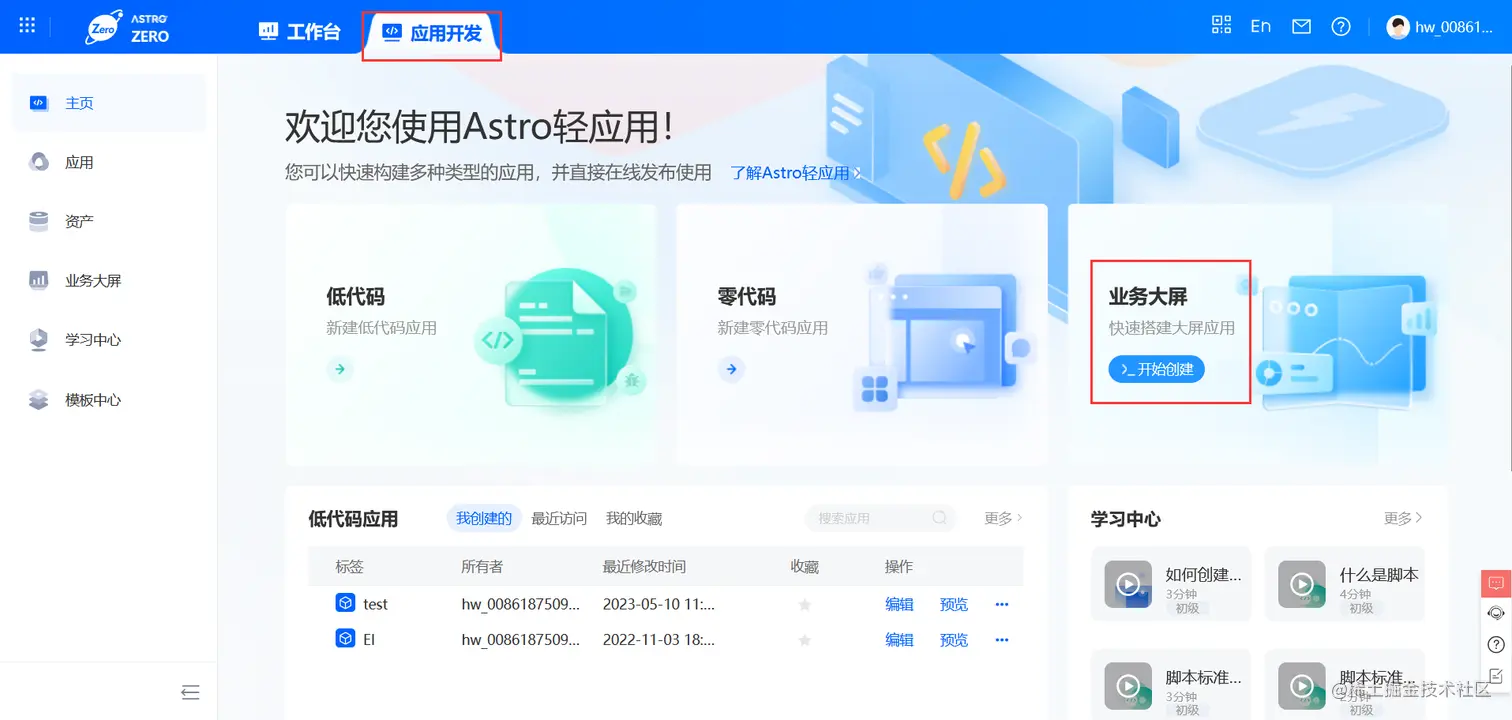The width and height of the screenshot is (1512, 720).
Task: Switch to the 工作台 tab
Action: [299, 31]
